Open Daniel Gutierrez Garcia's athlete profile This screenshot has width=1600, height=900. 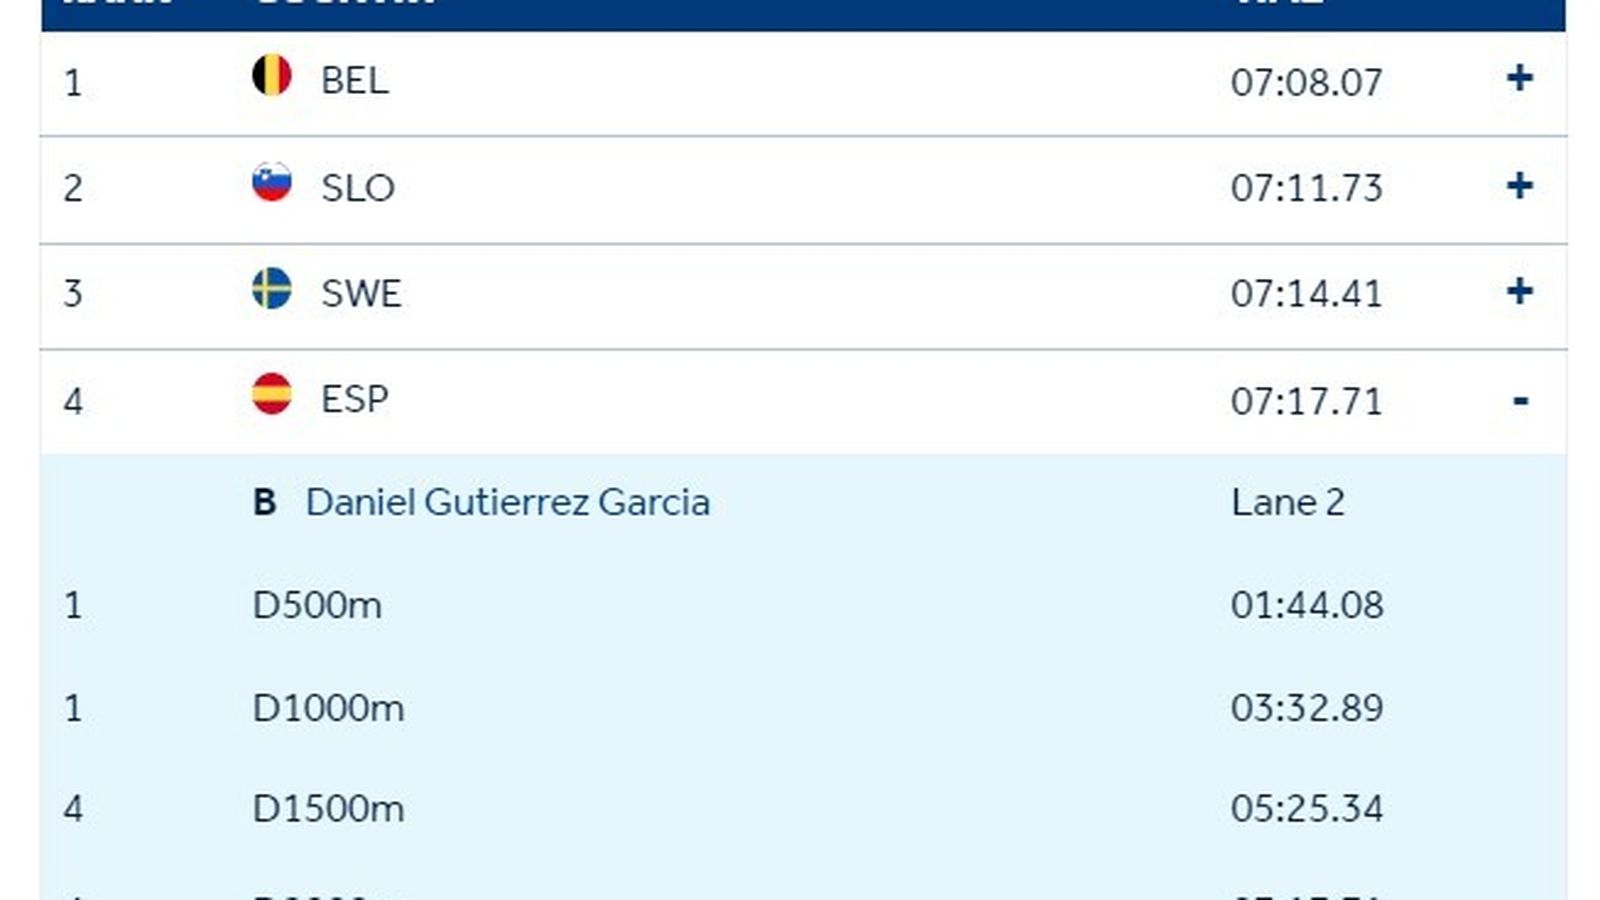507,502
